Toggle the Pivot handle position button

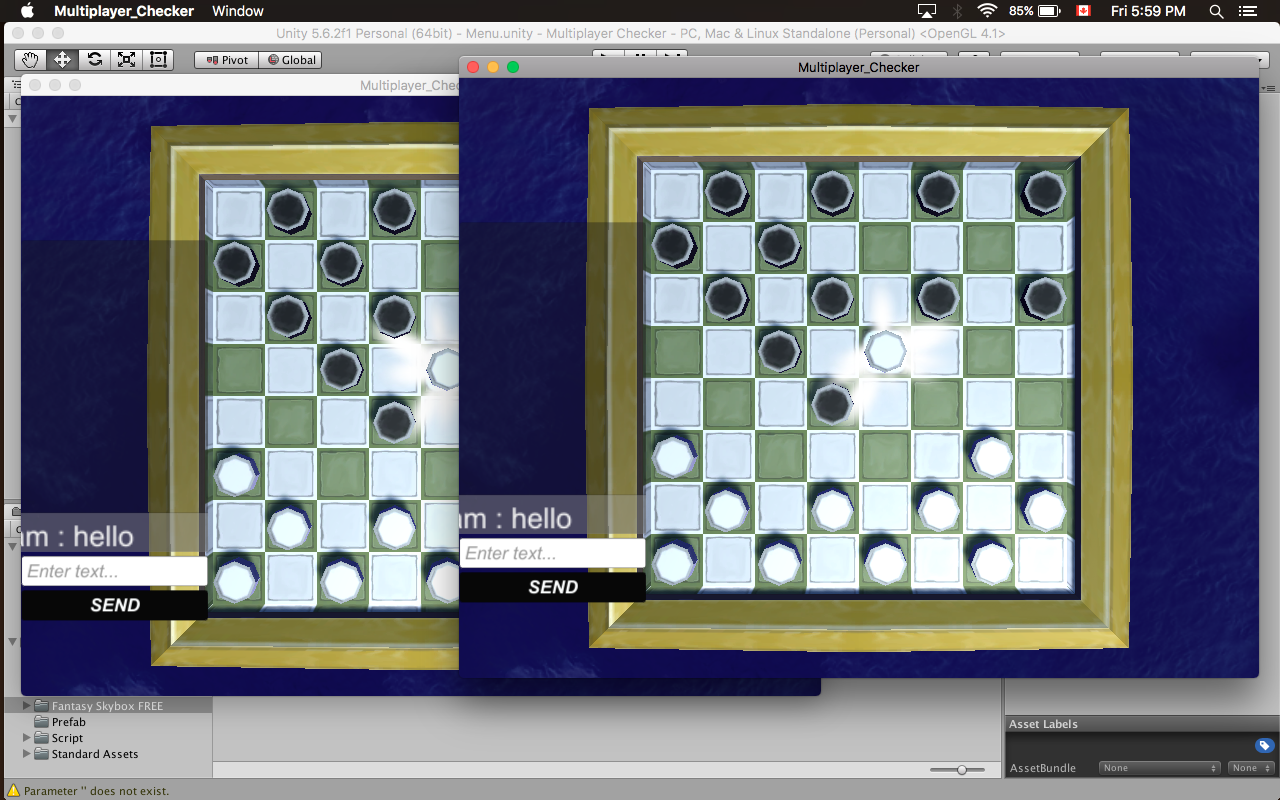[x=226, y=60]
